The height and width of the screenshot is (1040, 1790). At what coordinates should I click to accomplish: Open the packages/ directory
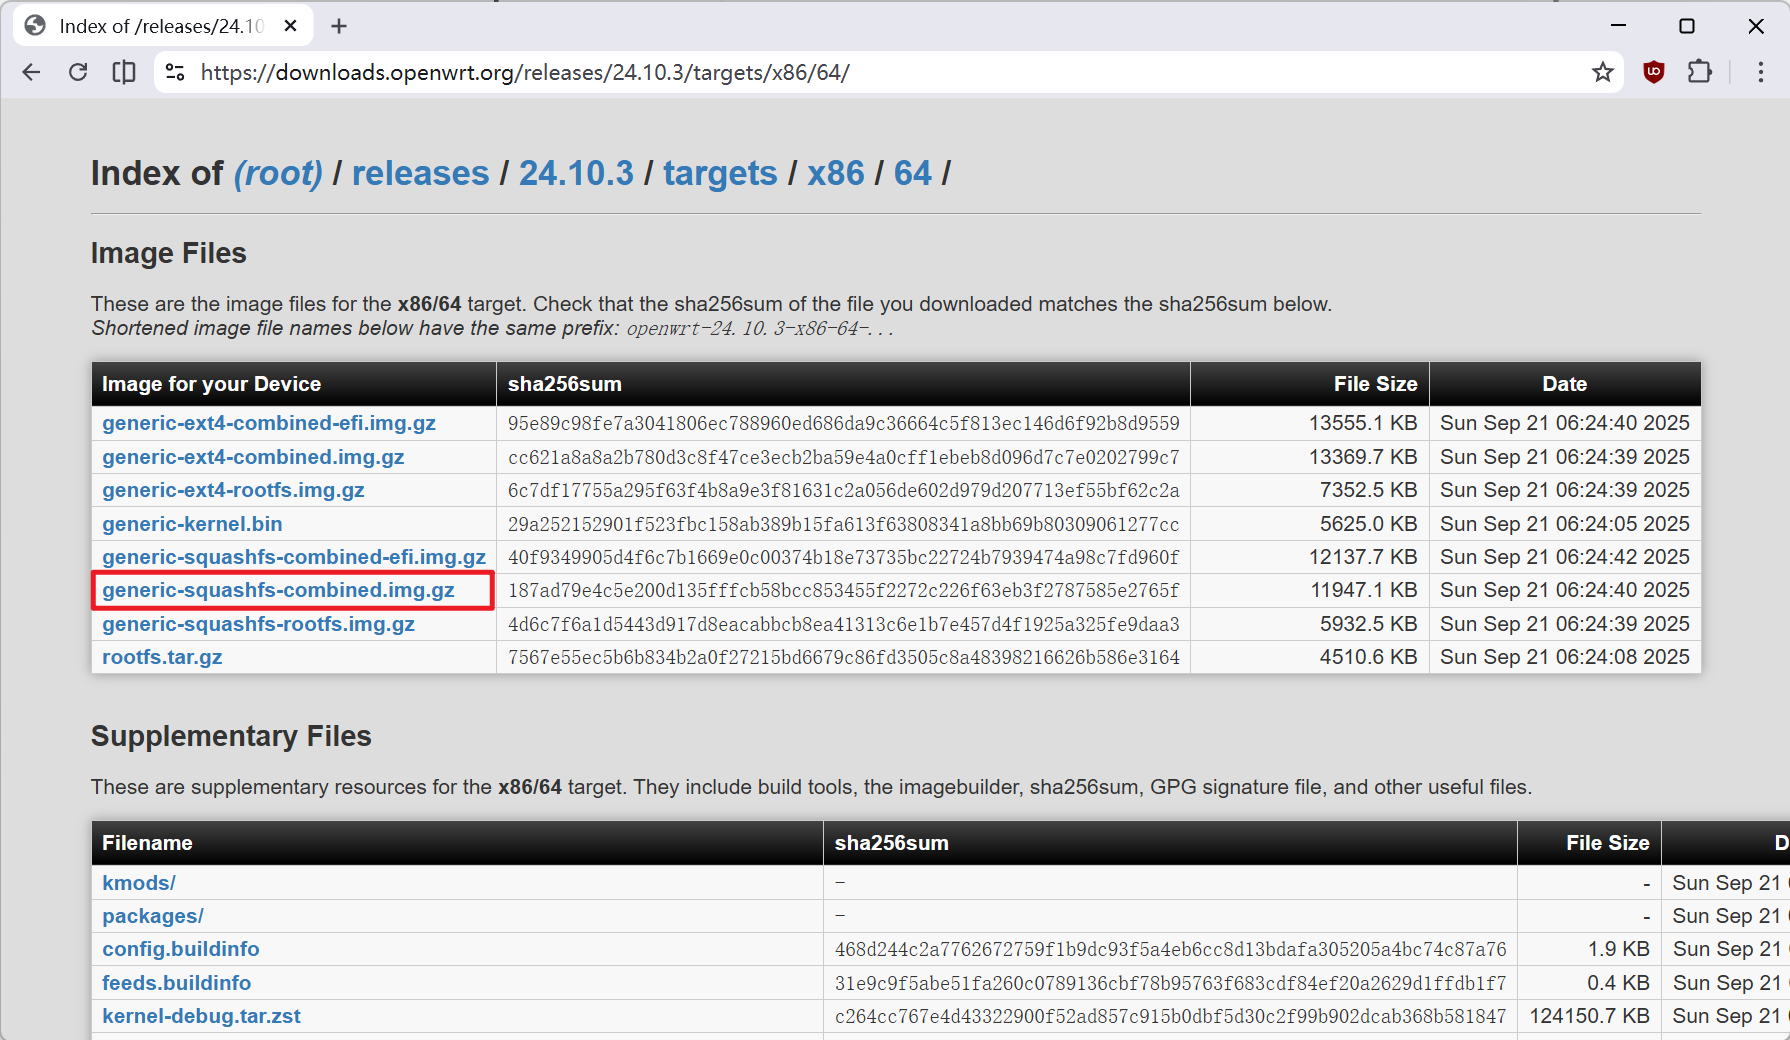[151, 915]
